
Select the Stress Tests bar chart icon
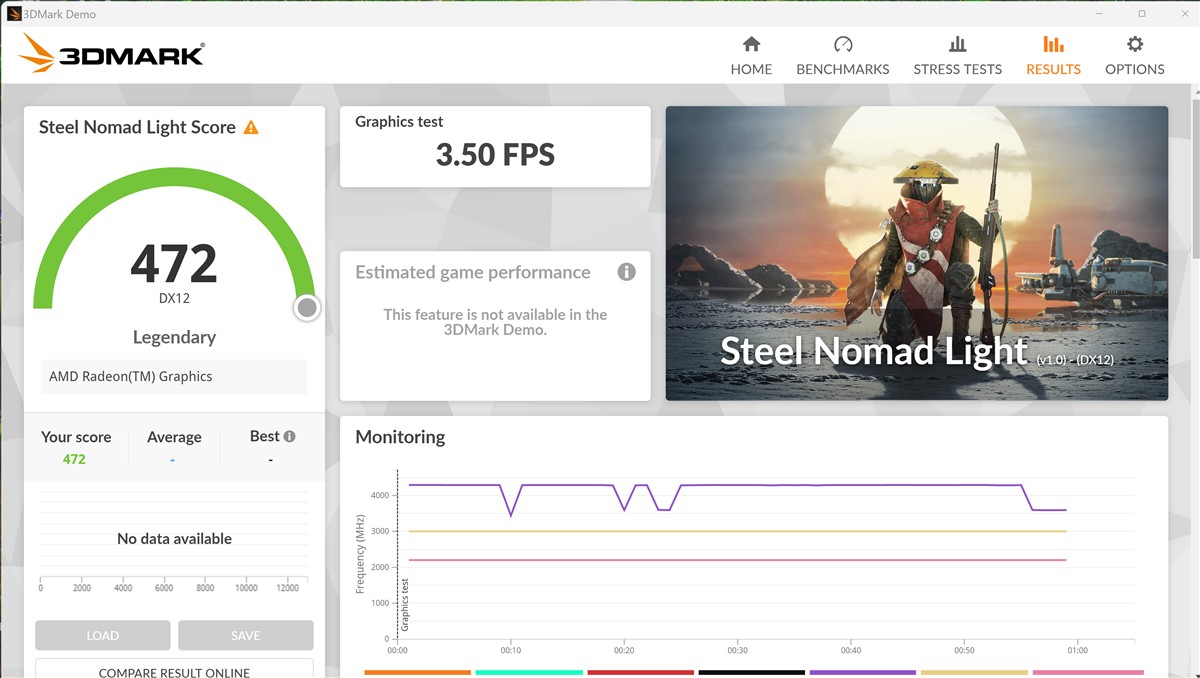(x=957, y=44)
